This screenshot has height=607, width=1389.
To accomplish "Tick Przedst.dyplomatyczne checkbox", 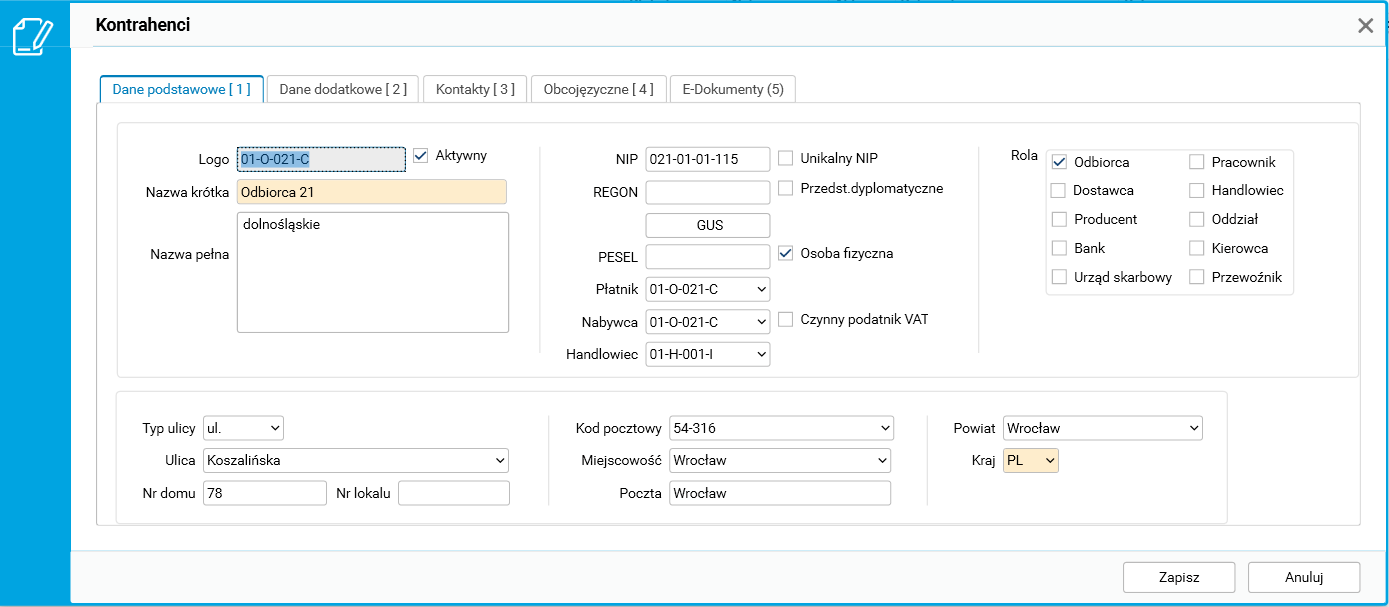I will click(786, 188).
